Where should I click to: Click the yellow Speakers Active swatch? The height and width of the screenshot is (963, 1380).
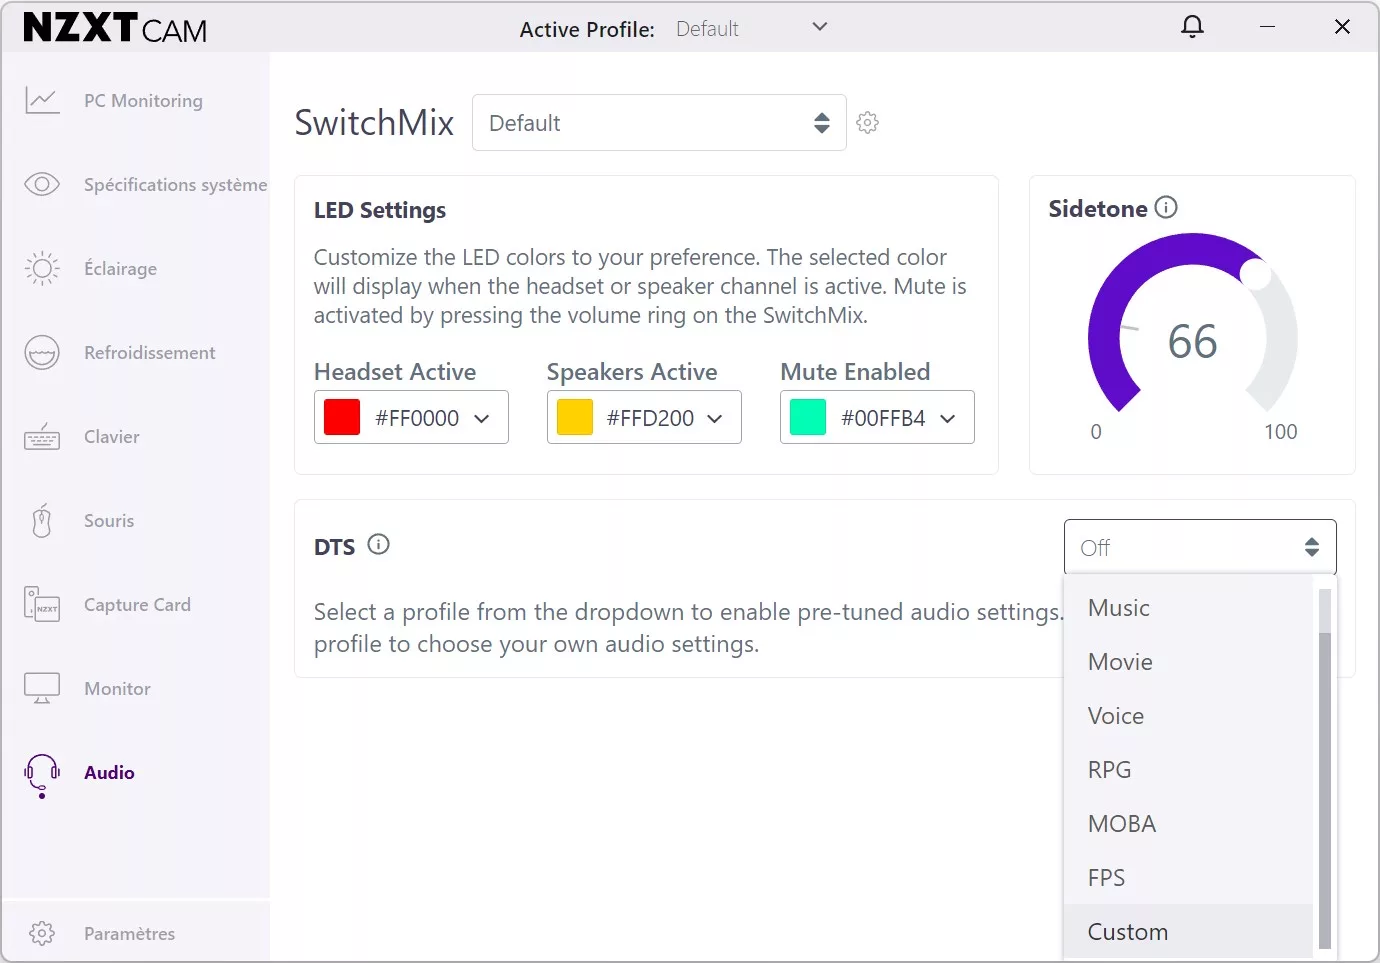[575, 417]
